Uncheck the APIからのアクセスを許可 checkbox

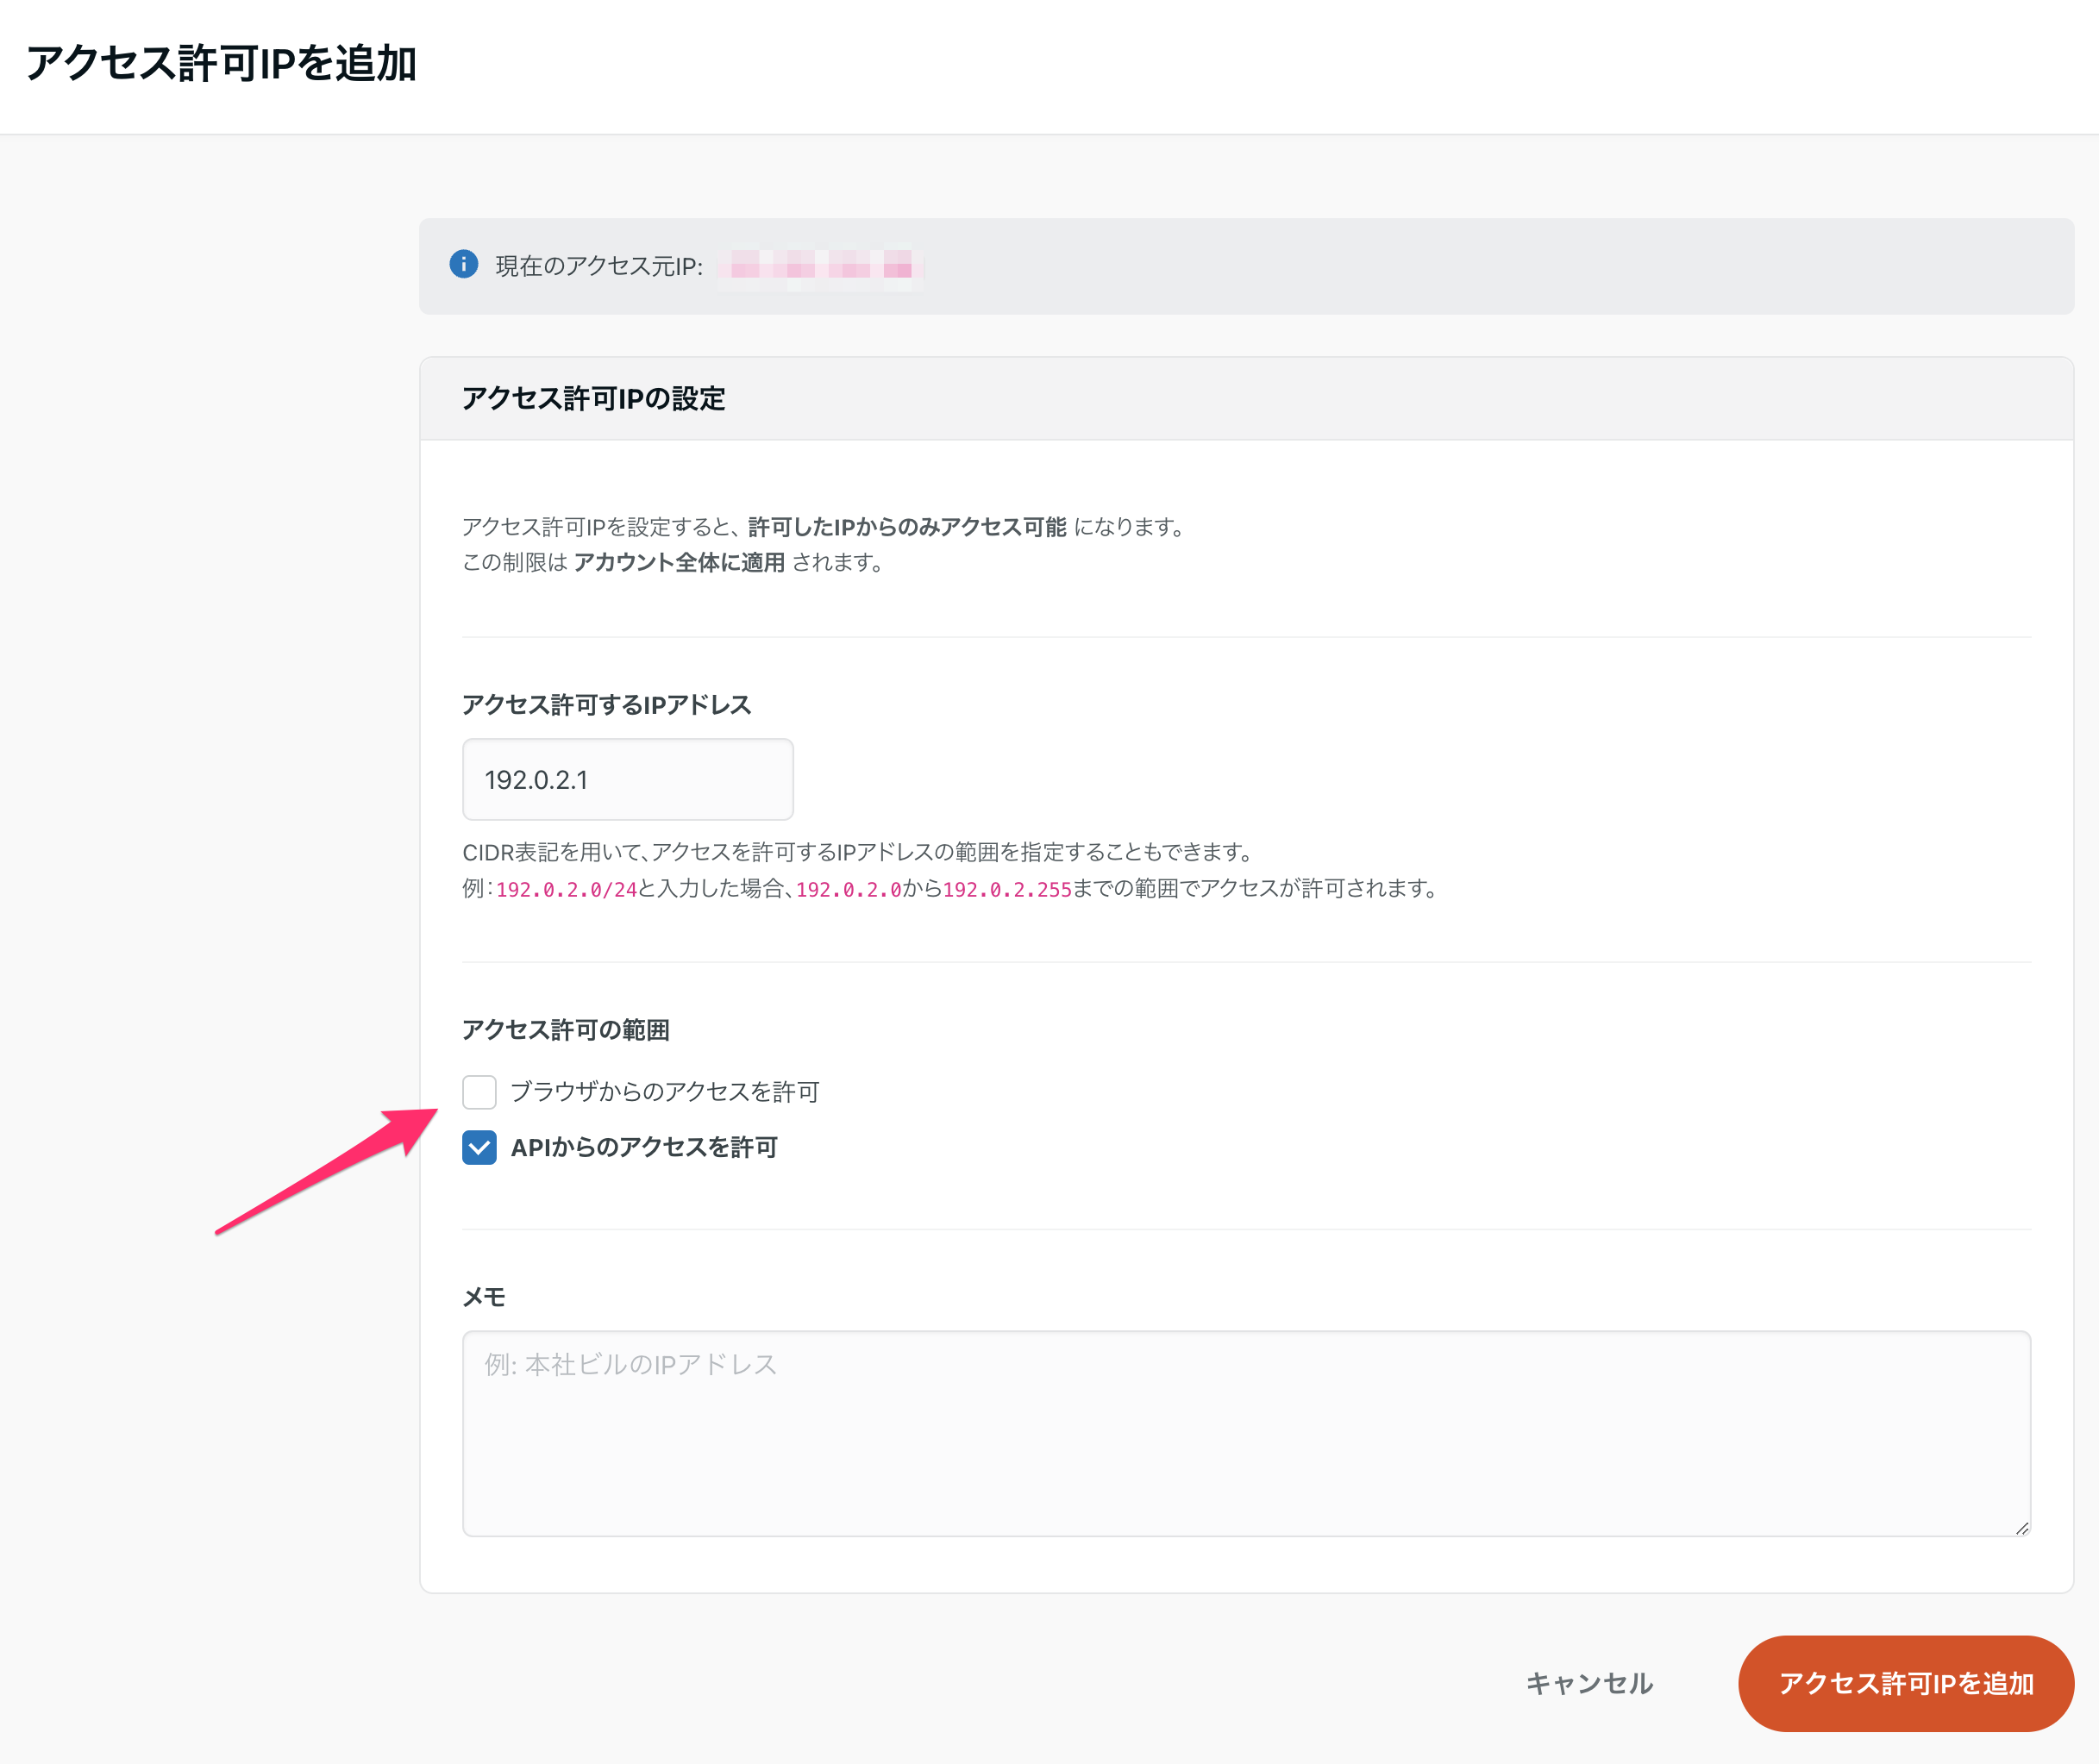[x=479, y=1147]
